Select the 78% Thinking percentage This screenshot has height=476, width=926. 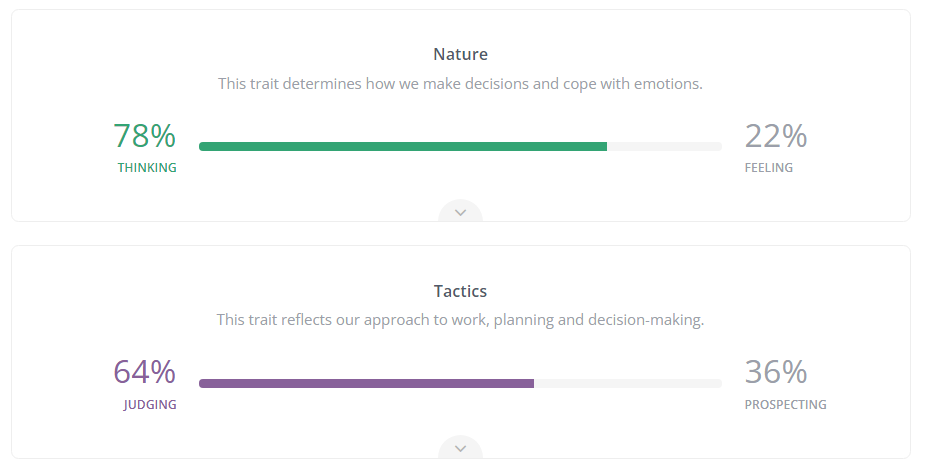pos(144,135)
